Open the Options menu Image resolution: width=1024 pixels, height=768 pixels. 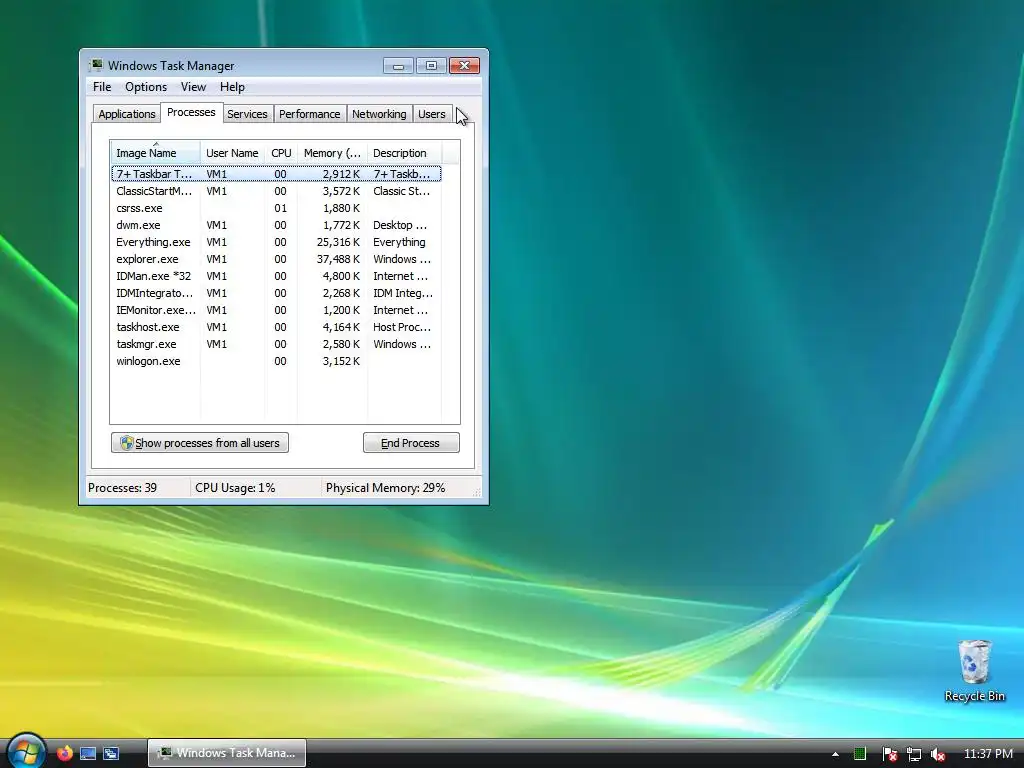[x=146, y=87]
